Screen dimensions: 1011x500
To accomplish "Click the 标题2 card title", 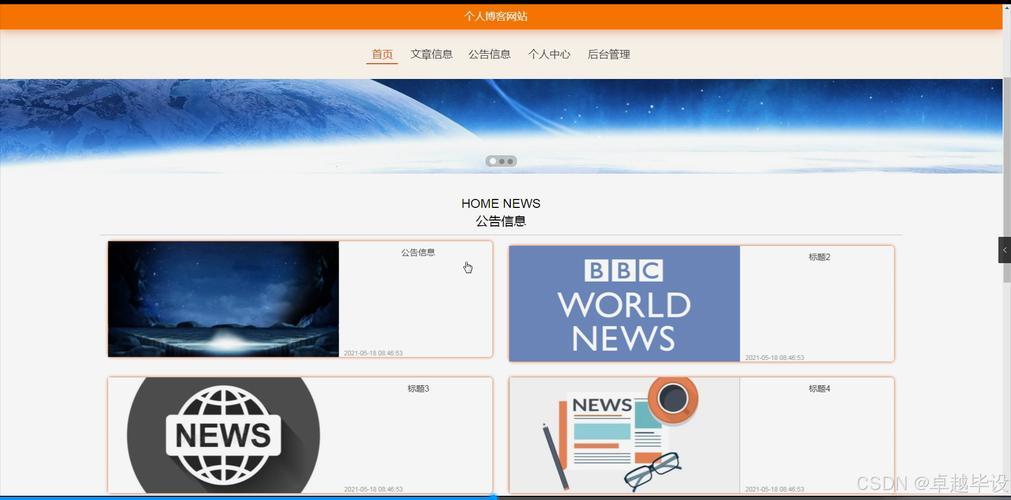I will pos(819,257).
